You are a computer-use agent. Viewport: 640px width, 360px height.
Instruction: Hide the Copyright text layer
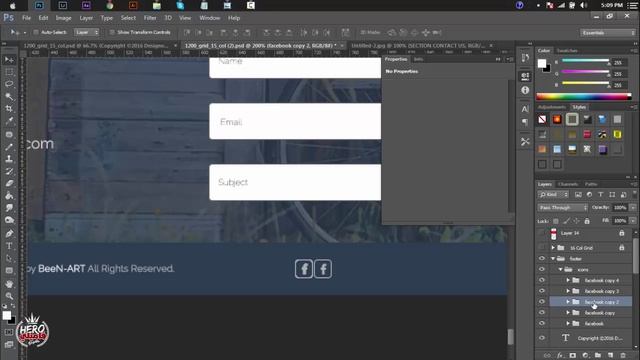click(x=542, y=338)
